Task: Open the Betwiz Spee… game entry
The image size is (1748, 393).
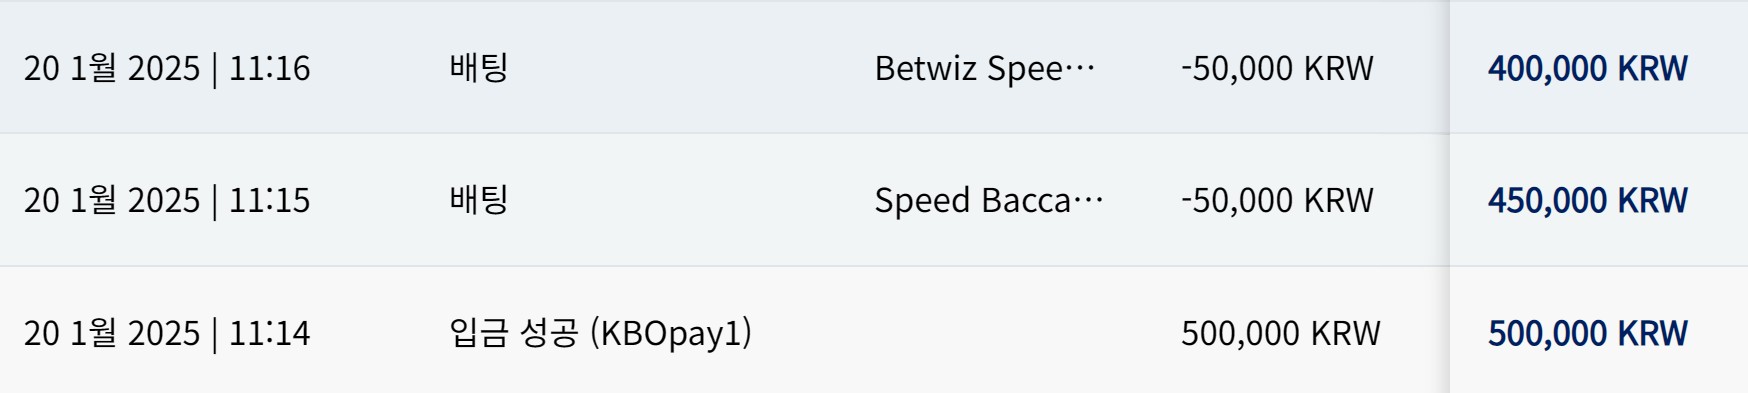Action: 985,68
